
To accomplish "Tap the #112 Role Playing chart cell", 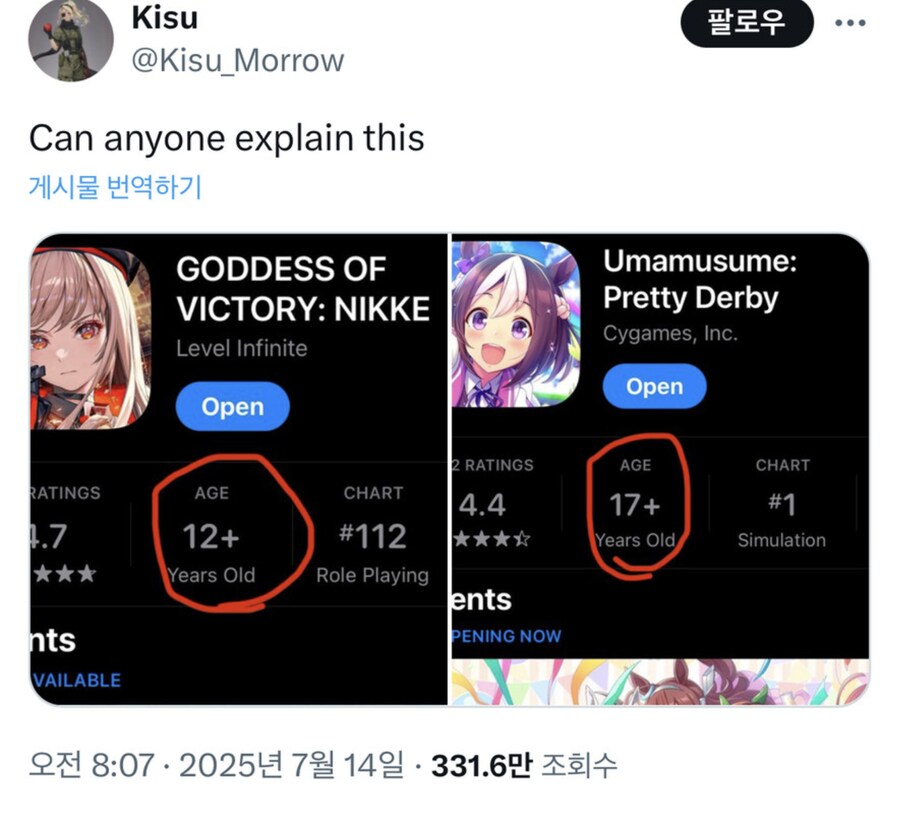I will point(373,534).
